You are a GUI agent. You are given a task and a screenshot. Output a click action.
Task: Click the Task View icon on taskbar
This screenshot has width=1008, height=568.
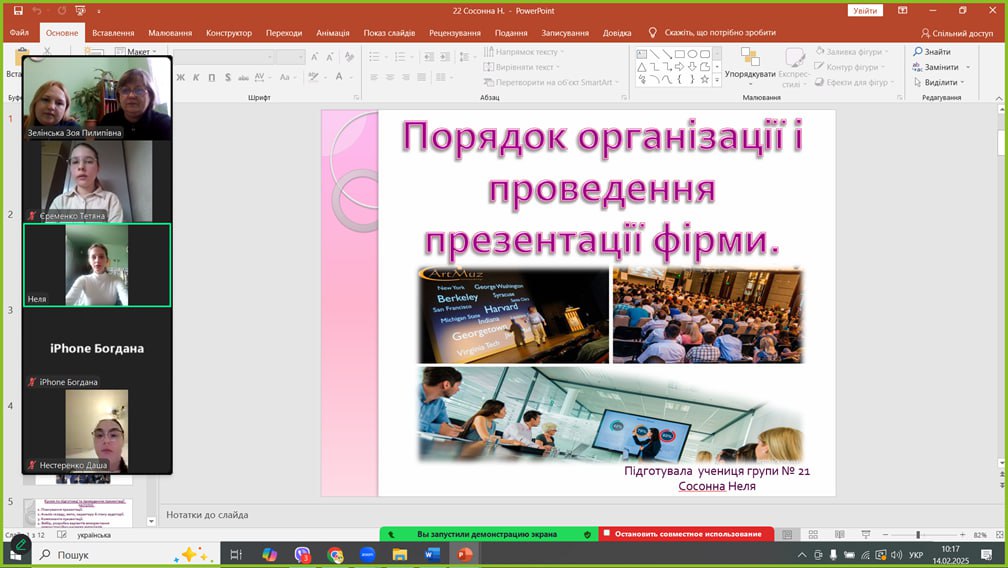[x=237, y=554]
